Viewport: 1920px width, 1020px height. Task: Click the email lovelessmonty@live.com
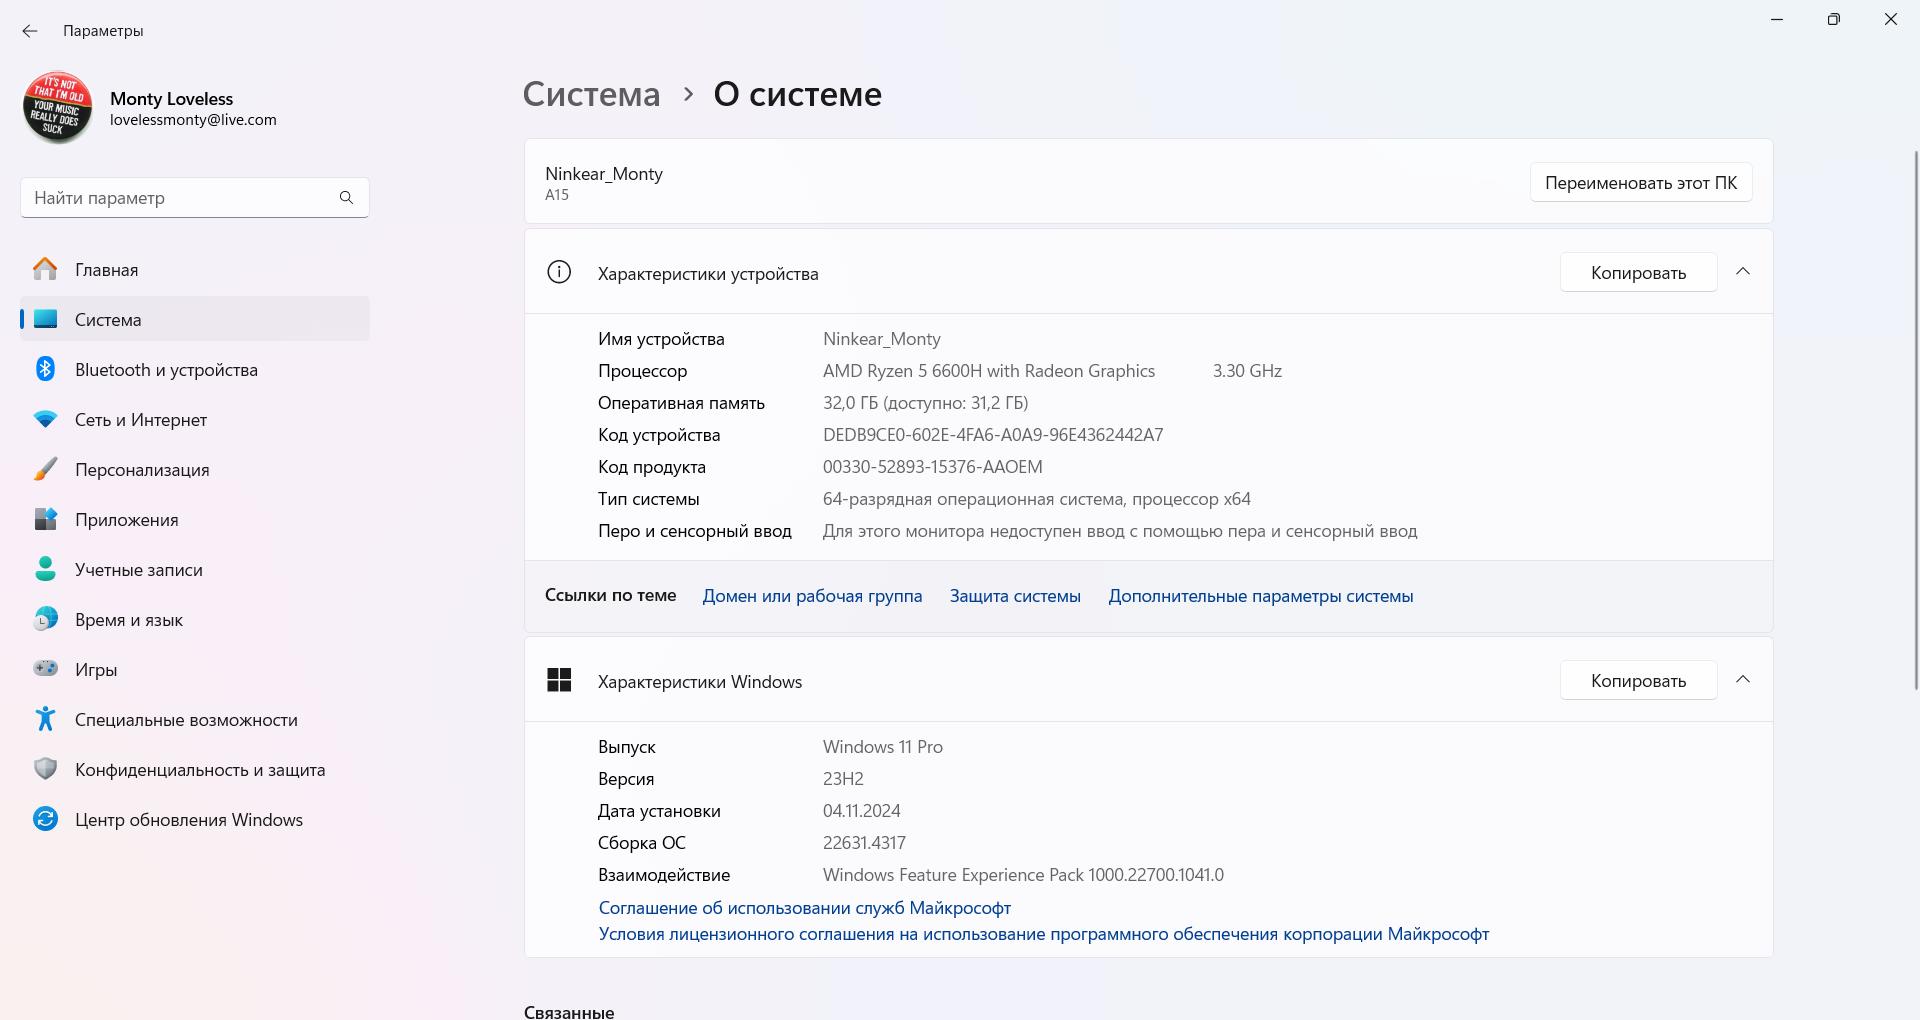pyautogui.click(x=193, y=120)
